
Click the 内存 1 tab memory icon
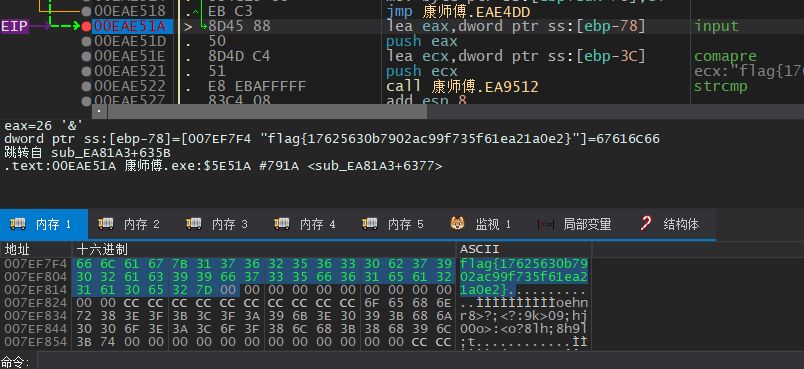click(x=18, y=223)
